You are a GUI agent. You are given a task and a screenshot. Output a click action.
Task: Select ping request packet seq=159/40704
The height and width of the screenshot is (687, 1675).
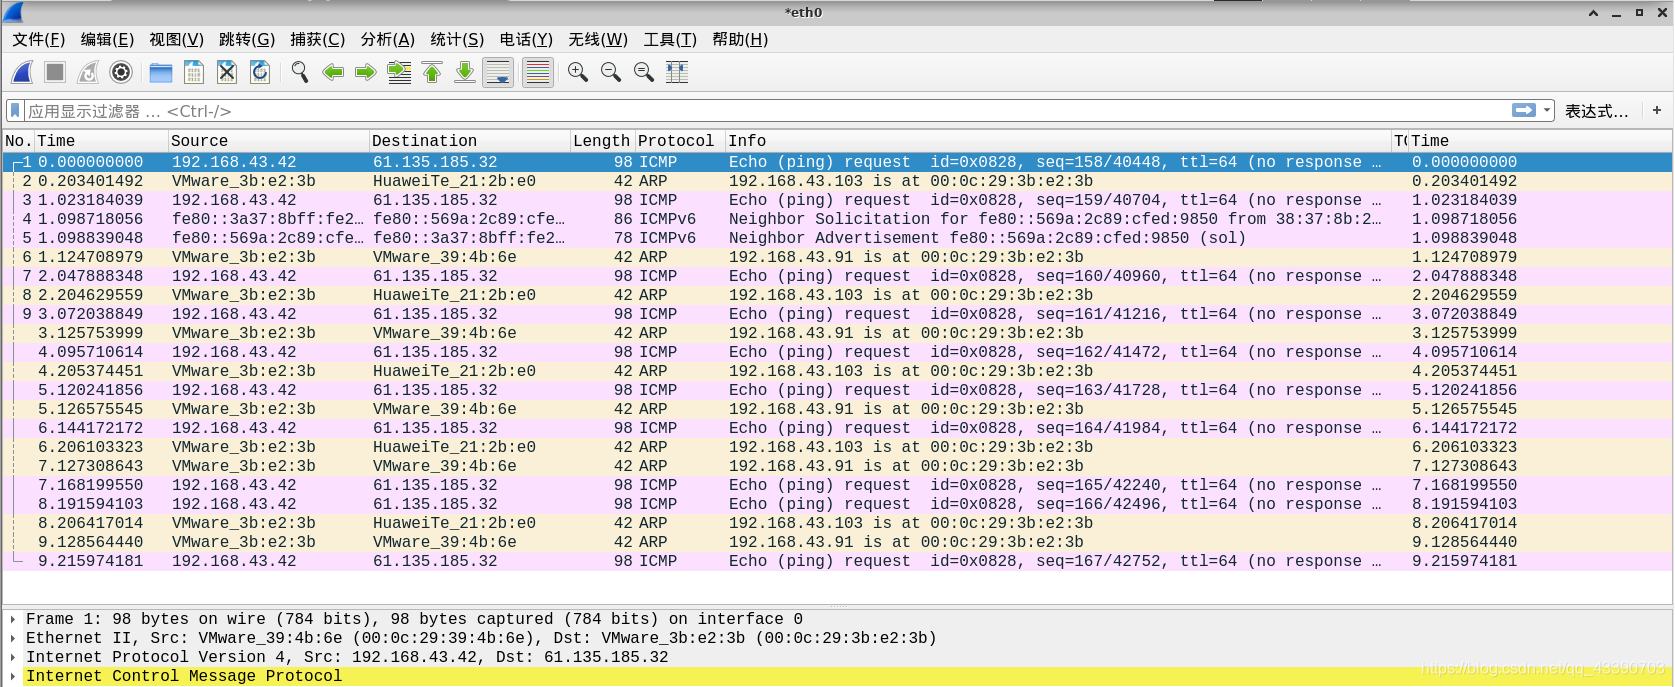pos(836,200)
